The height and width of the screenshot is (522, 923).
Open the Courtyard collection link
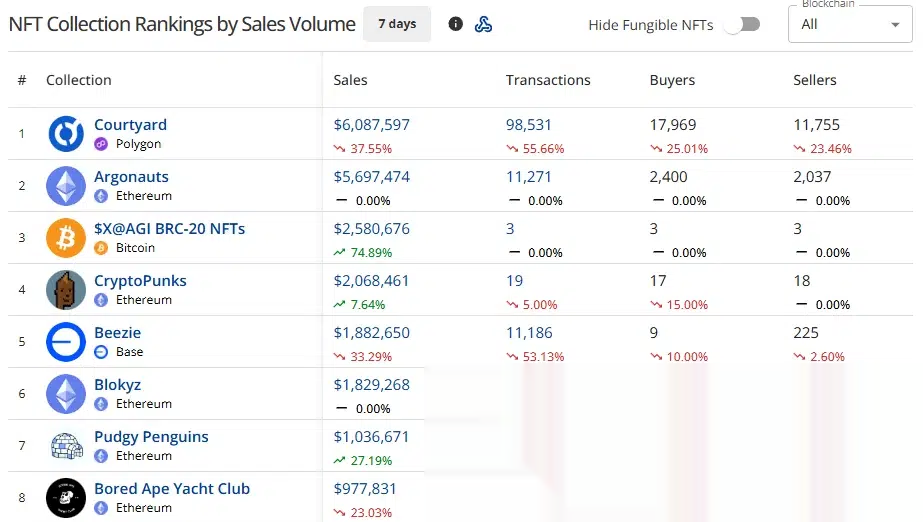pos(130,125)
